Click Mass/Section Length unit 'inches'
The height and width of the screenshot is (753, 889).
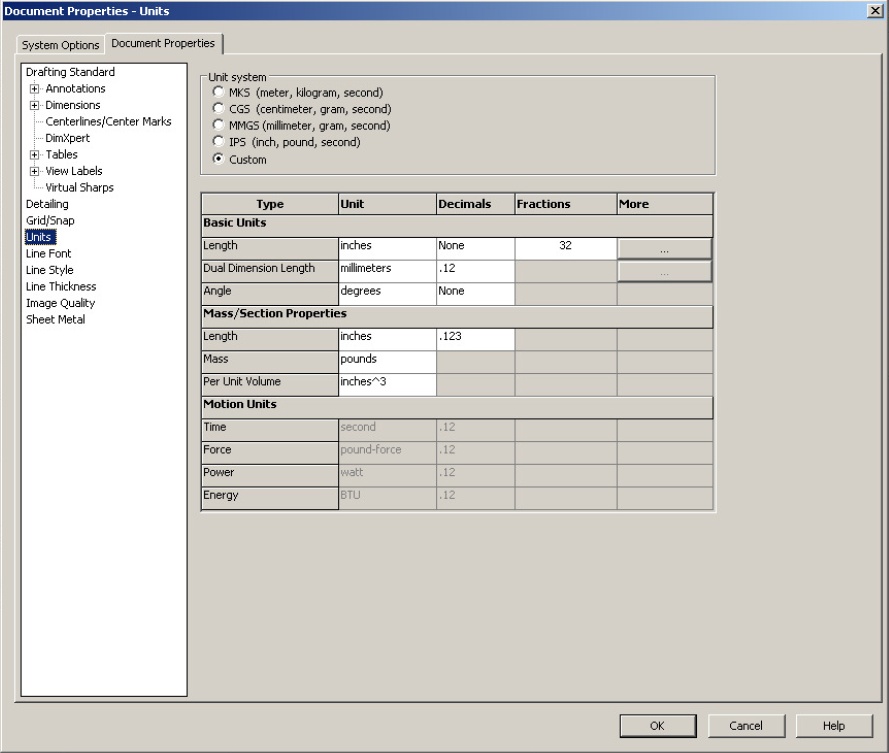(387, 339)
